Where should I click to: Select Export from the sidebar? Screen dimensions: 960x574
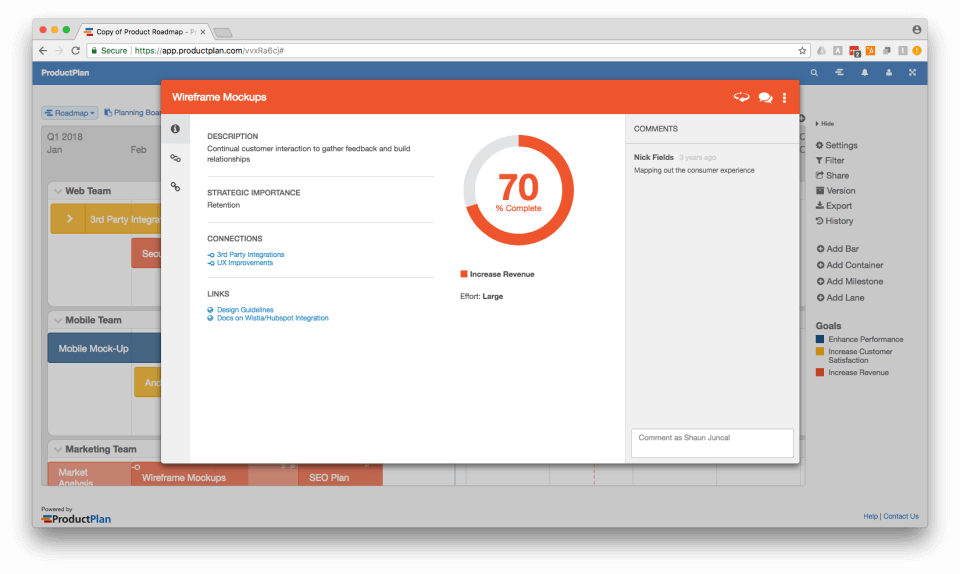838,206
